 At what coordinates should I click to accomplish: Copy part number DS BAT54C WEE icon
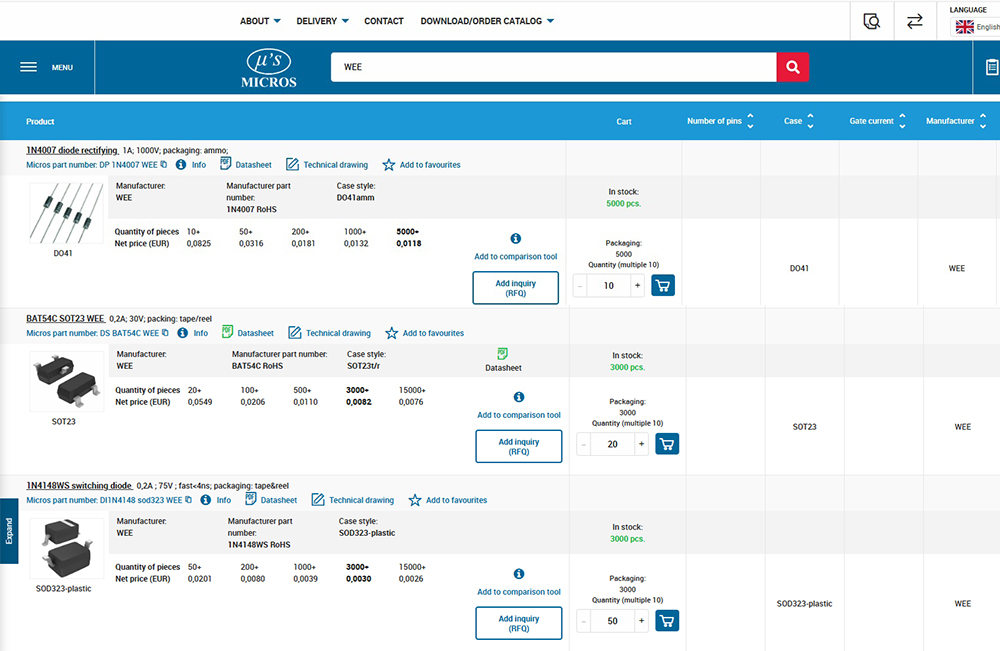(165, 333)
